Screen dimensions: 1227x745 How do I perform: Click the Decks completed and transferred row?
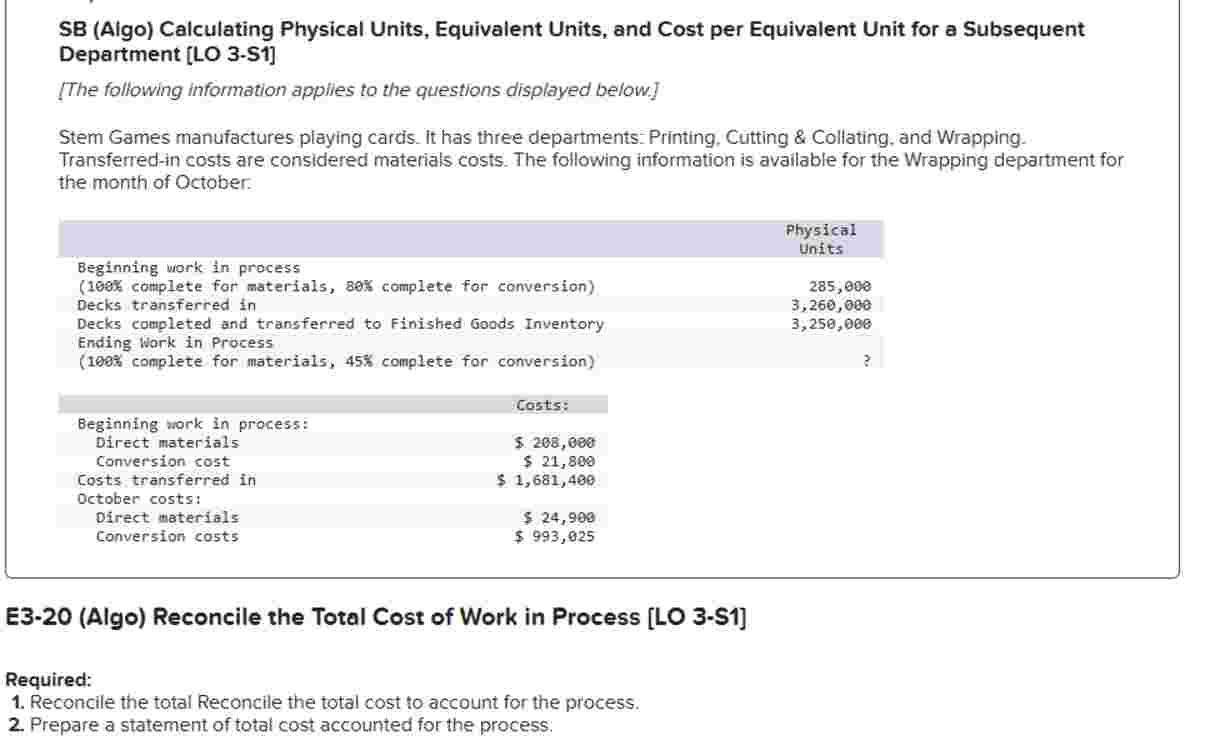tap(280, 323)
